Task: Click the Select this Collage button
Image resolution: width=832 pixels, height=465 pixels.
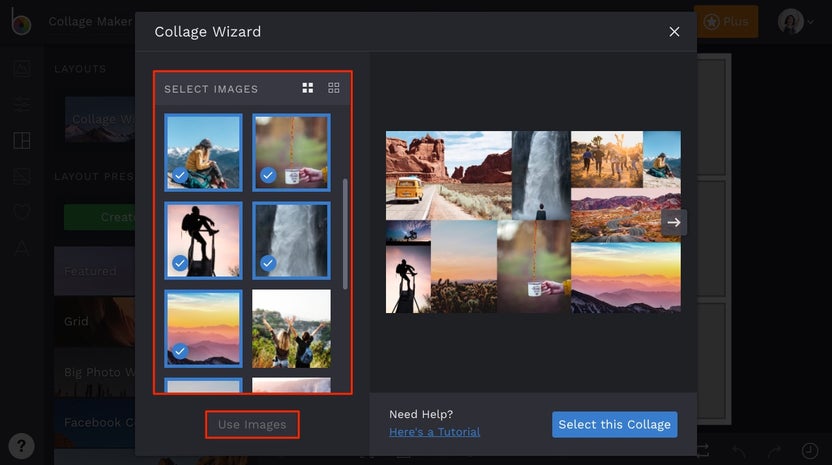Action: pos(614,425)
